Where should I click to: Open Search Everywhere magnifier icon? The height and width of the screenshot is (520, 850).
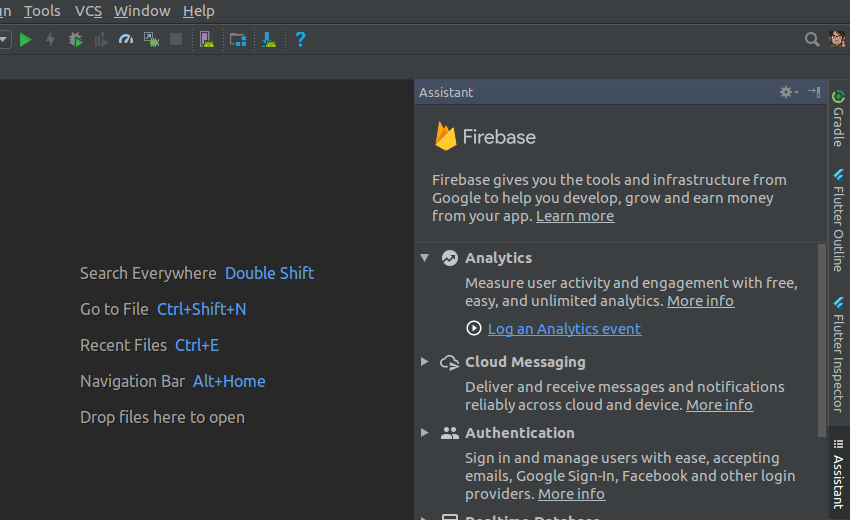tap(812, 40)
